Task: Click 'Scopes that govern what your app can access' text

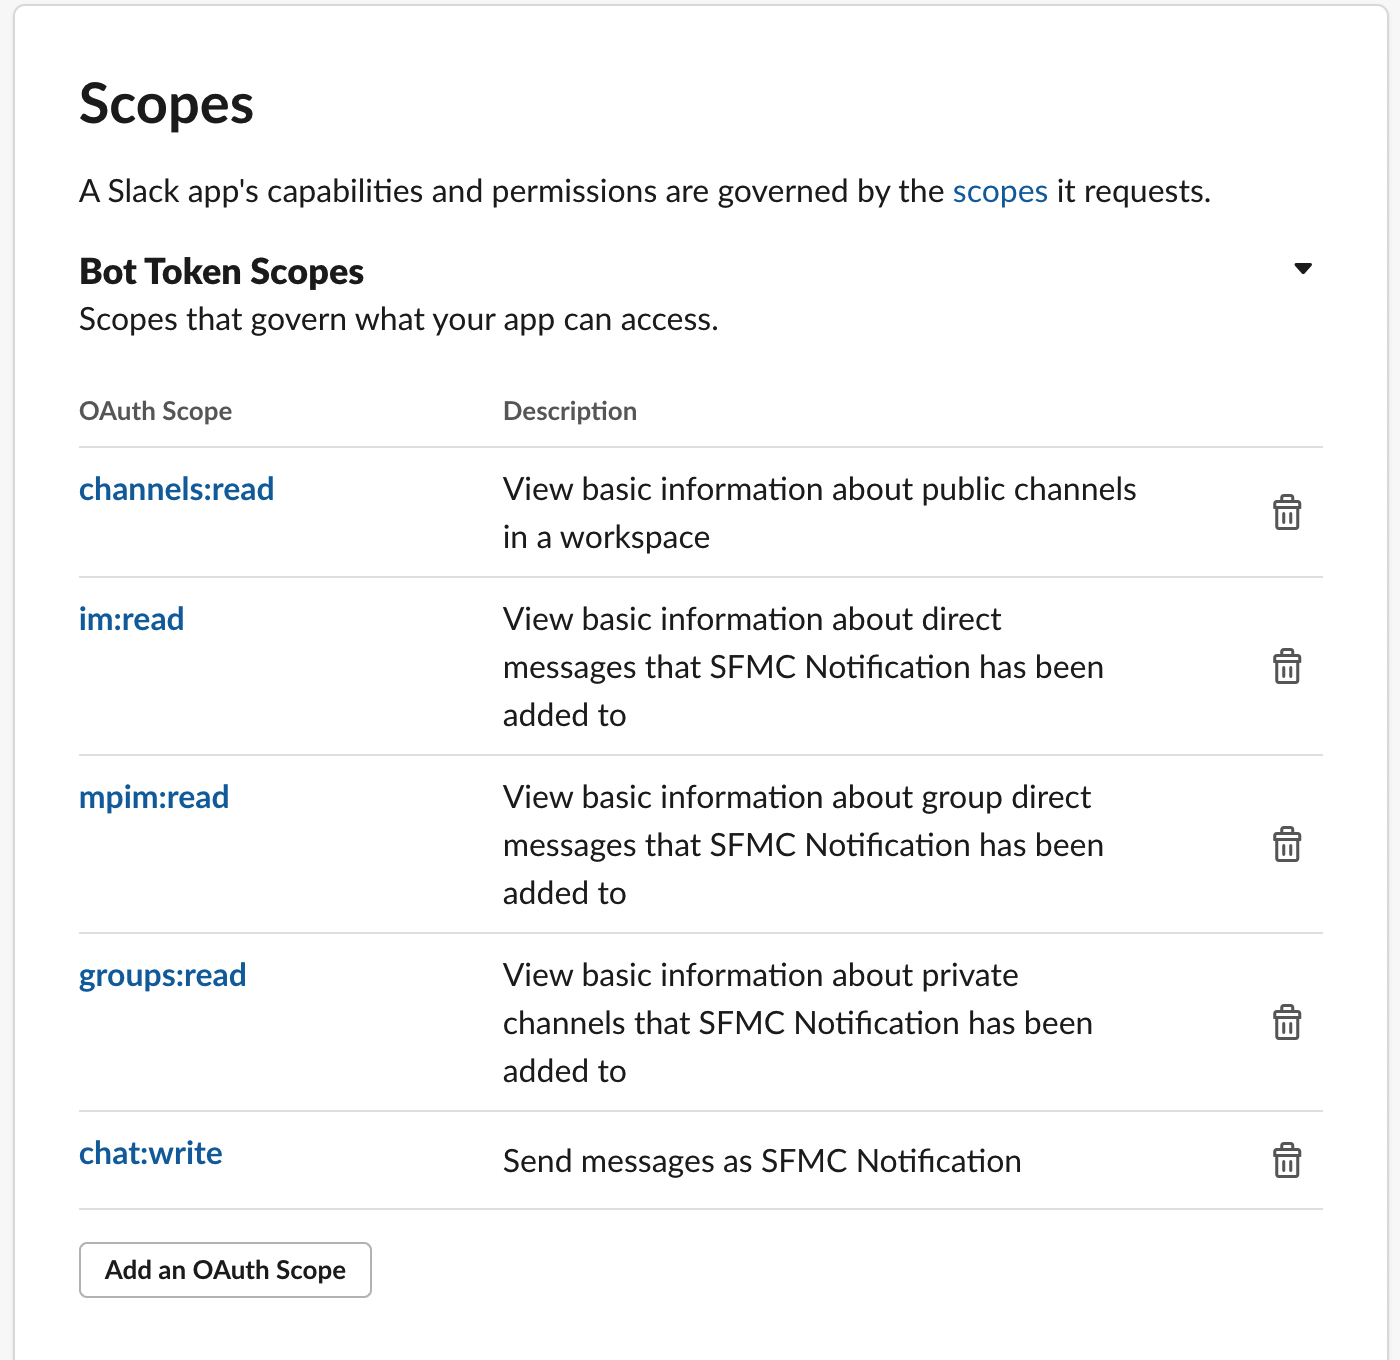Action: pos(398,320)
